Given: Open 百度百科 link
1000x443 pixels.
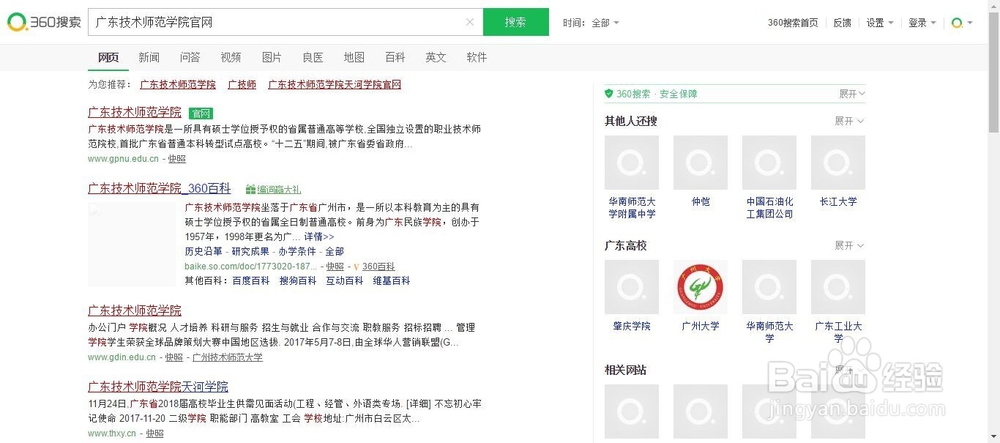Looking at the screenshot, I should coord(251,280).
